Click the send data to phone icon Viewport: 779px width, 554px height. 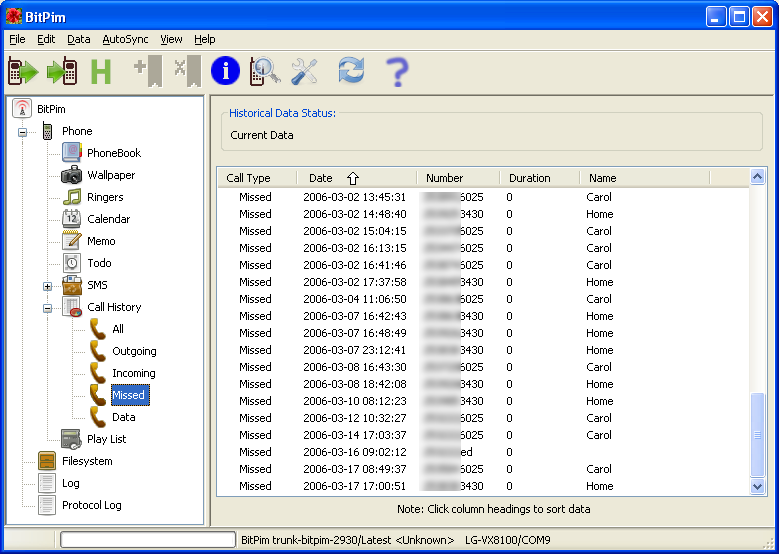62,71
